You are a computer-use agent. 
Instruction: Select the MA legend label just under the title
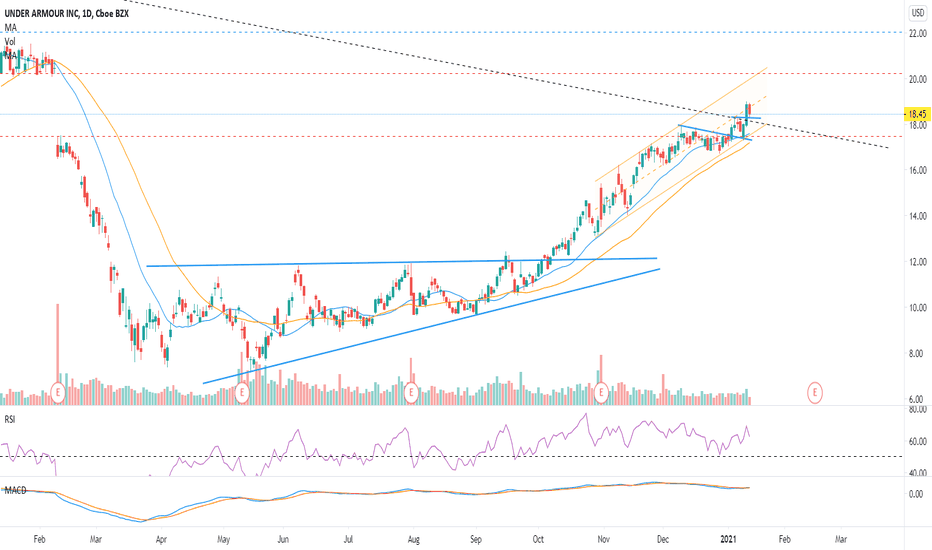pyautogui.click(x=11, y=27)
